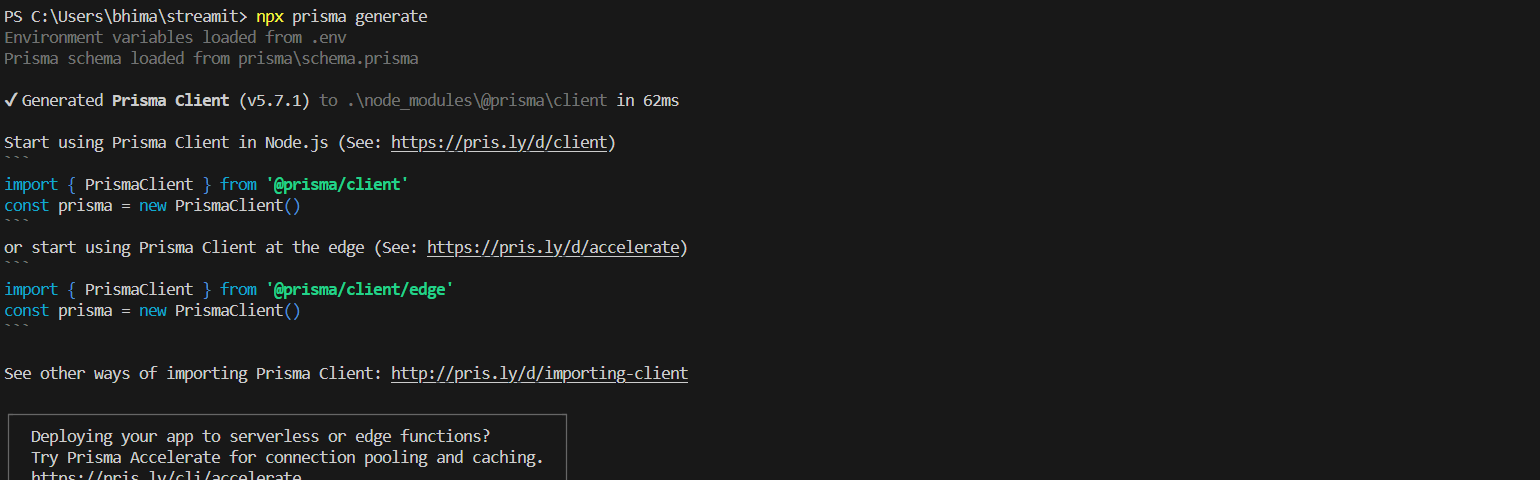Click the prisma\schema.prisma path
Viewport: 1540px width, 480px height.
328,58
